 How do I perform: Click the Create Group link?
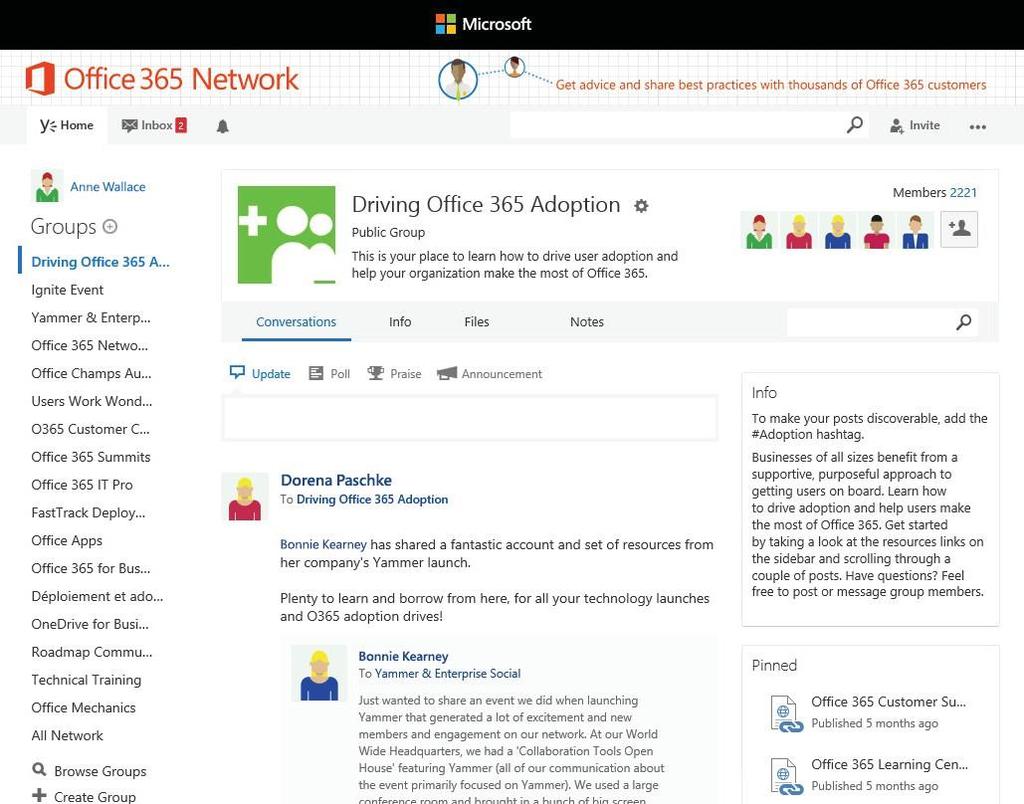click(x=84, y=797)
